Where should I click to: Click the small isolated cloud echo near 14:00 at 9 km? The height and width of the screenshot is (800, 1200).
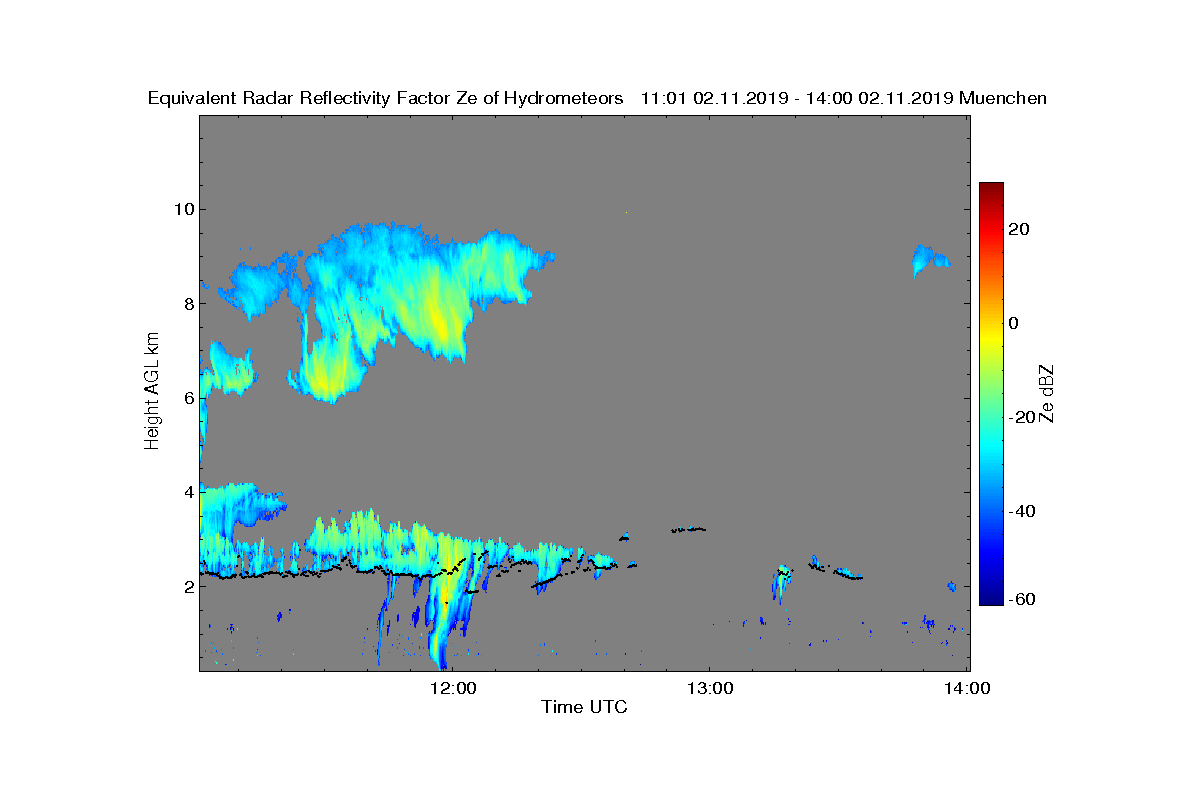pyautogui.click(x=929, y=260)
